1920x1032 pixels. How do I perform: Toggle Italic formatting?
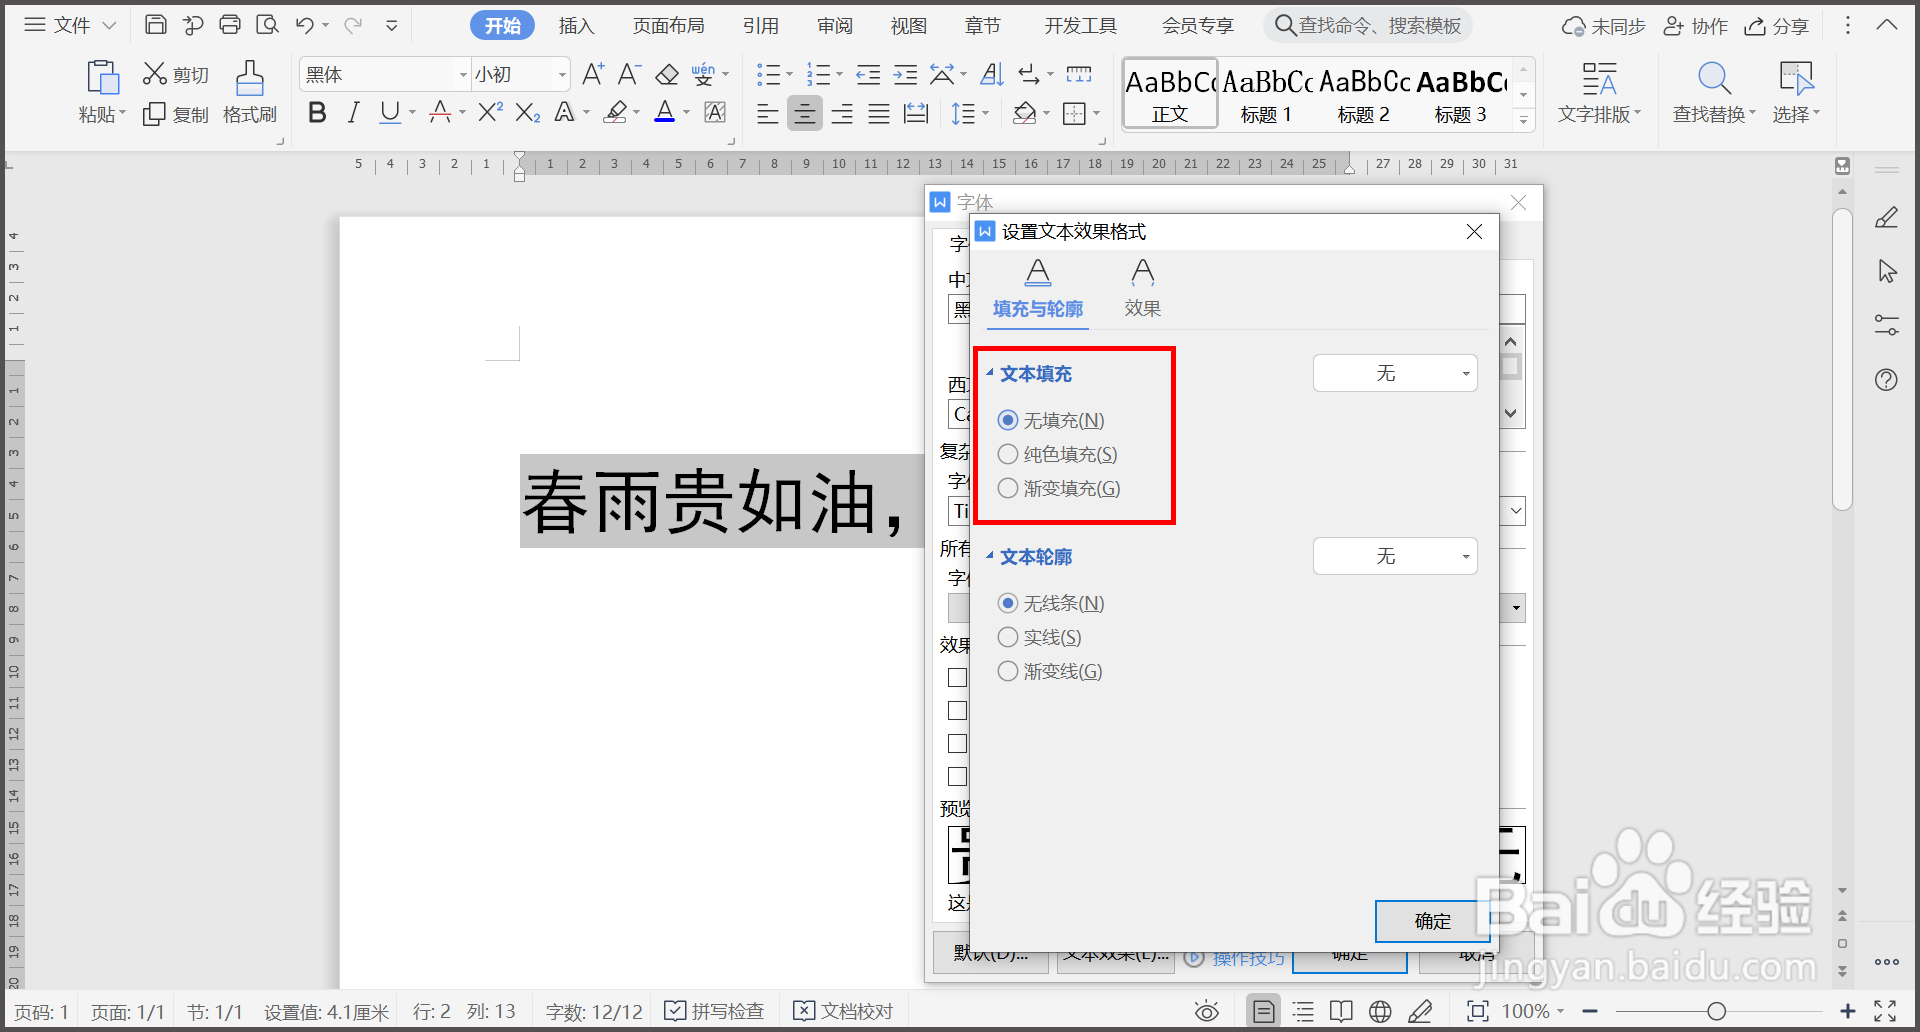point(353,112)
